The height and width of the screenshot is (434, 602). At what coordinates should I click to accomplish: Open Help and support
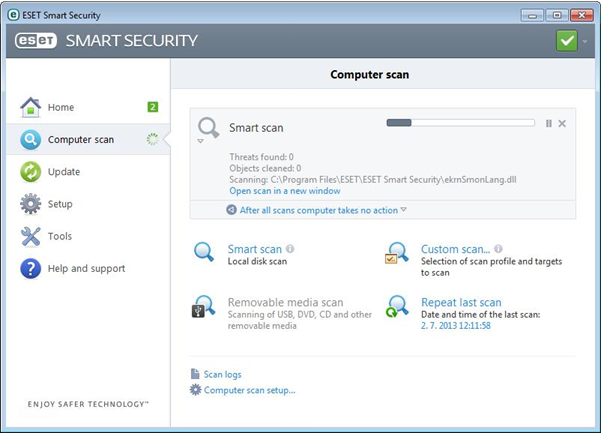coord(86,268)
